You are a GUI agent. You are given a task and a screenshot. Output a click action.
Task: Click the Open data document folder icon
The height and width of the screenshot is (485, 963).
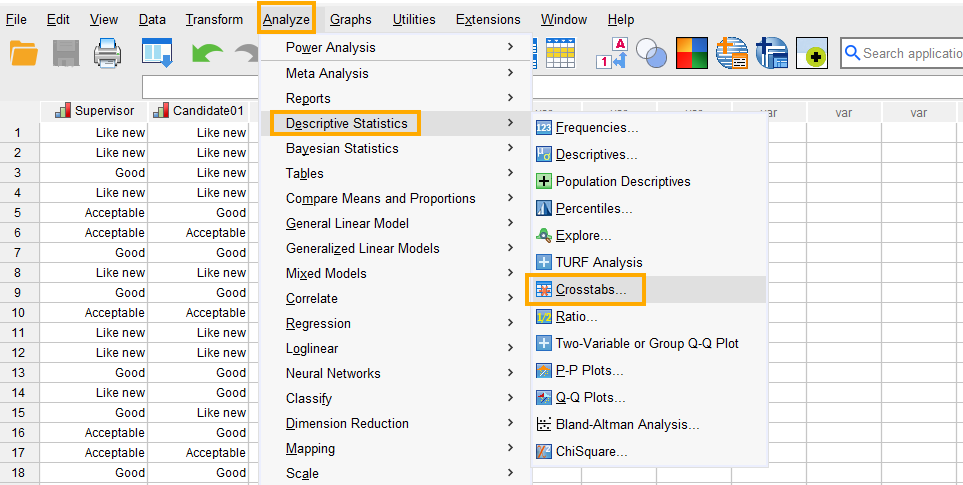24,53
